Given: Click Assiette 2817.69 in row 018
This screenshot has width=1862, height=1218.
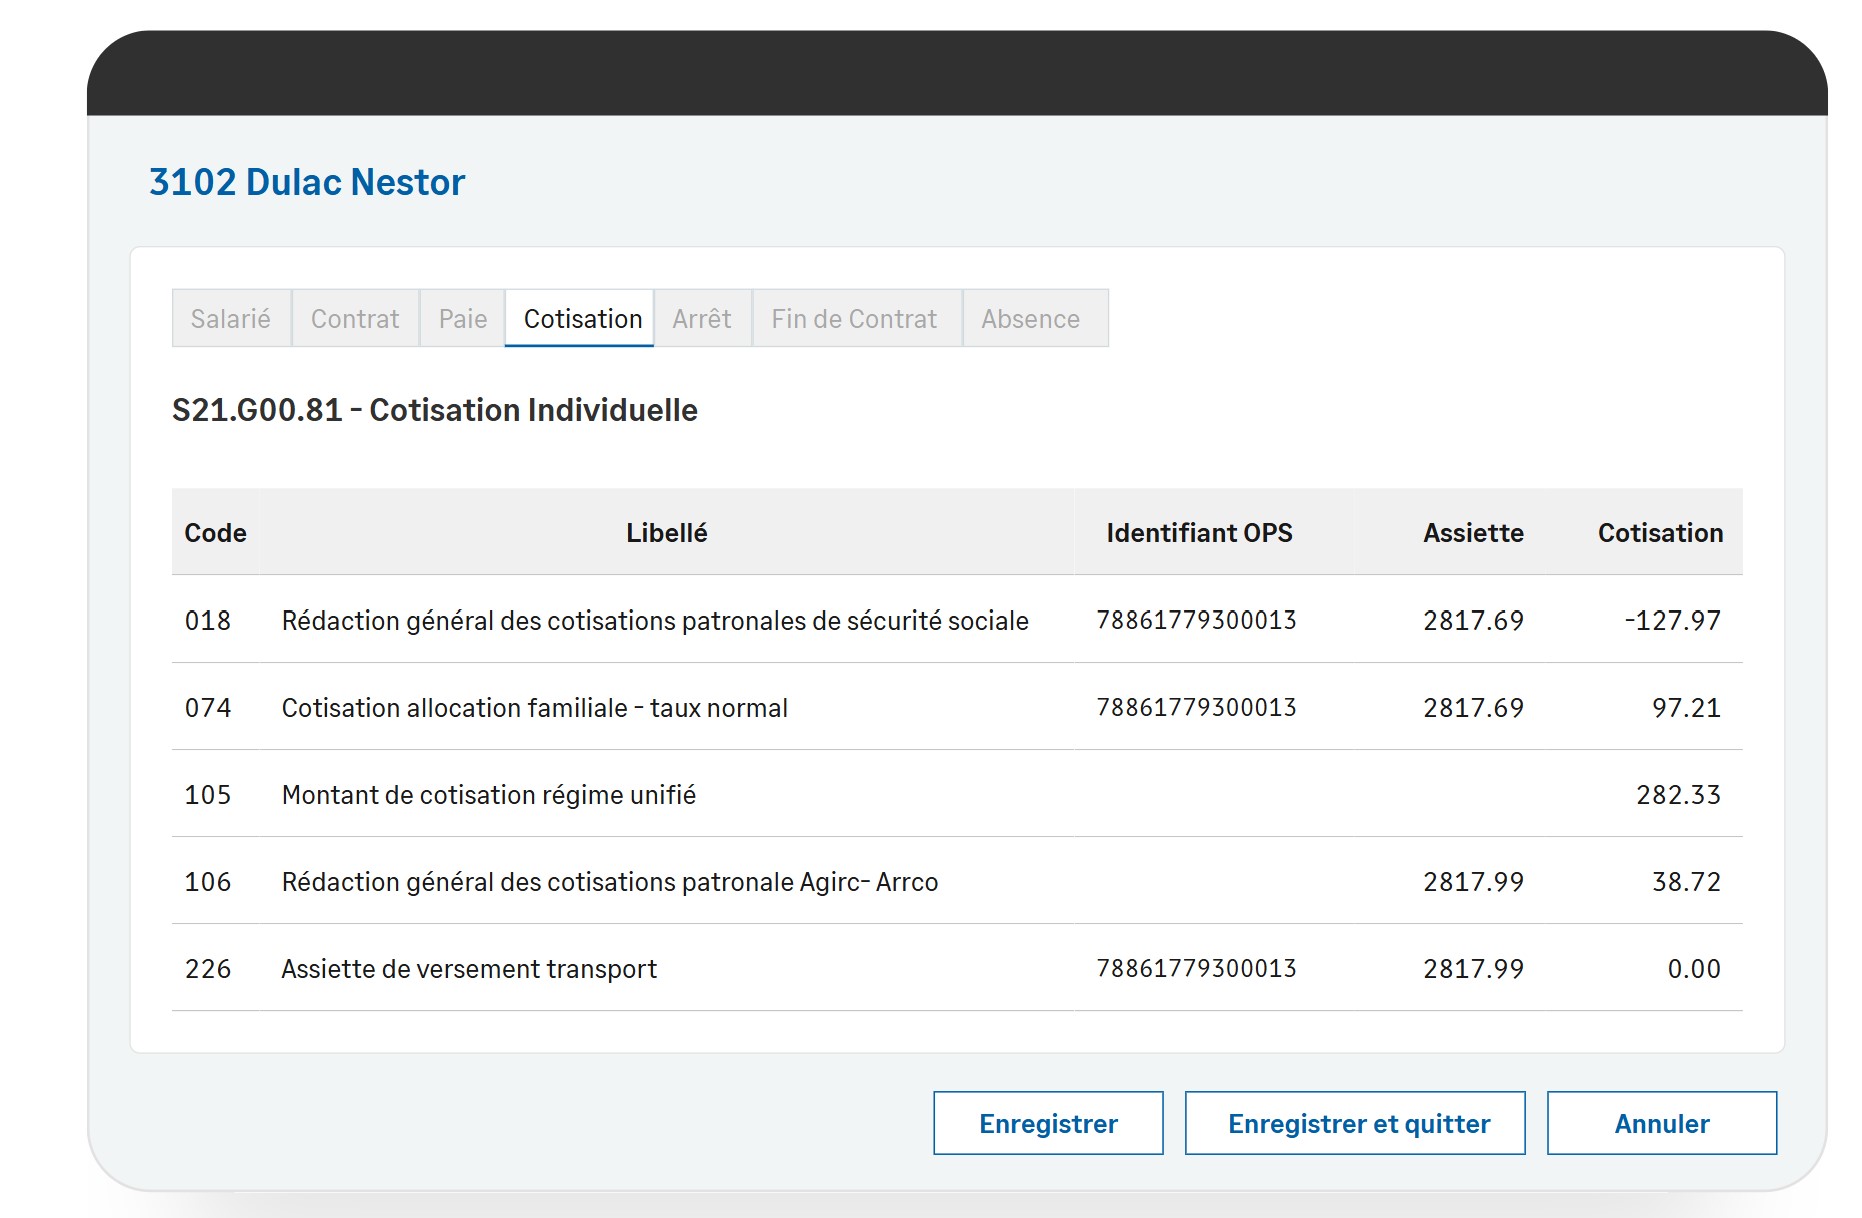Looking at the screenshot, I should [1473, 621].
